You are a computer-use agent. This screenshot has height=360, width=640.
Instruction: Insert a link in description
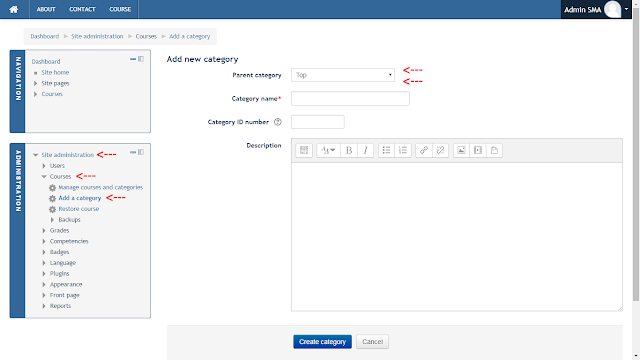424,150
